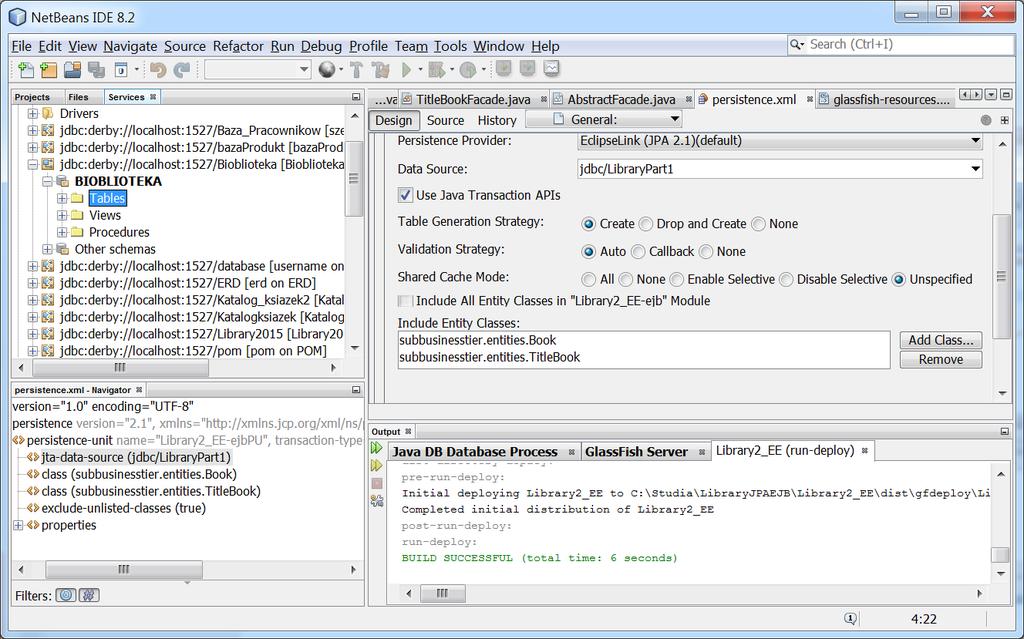Viewport: 1024px width, 639px height.
Task: Select jta-data-source node in Navigator
Action: click(x=136, y=457)
